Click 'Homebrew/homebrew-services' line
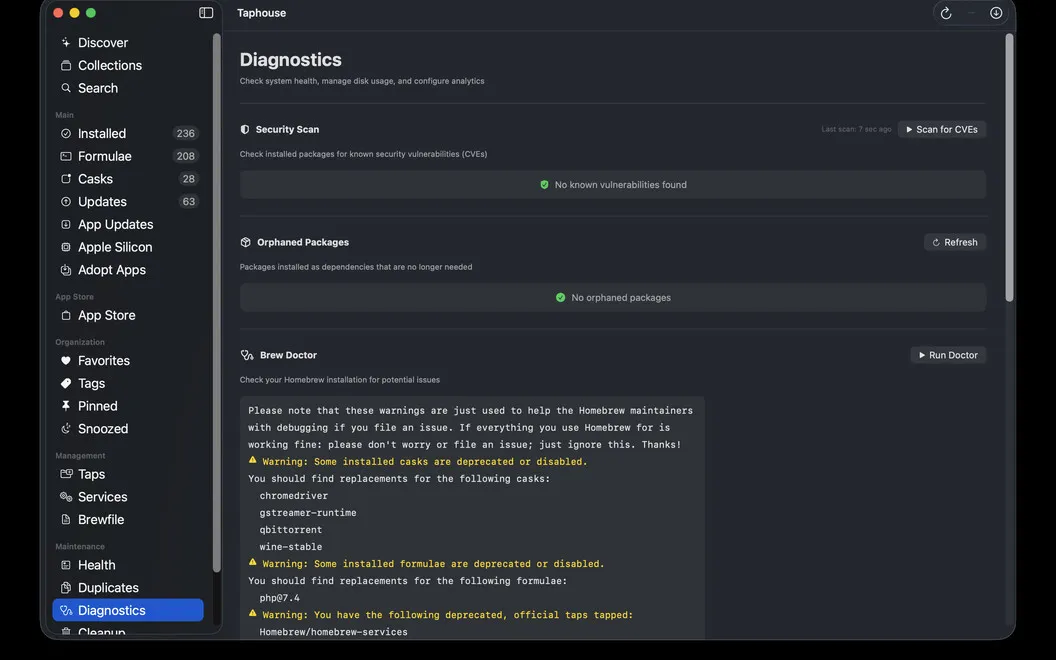 (333, 632)
